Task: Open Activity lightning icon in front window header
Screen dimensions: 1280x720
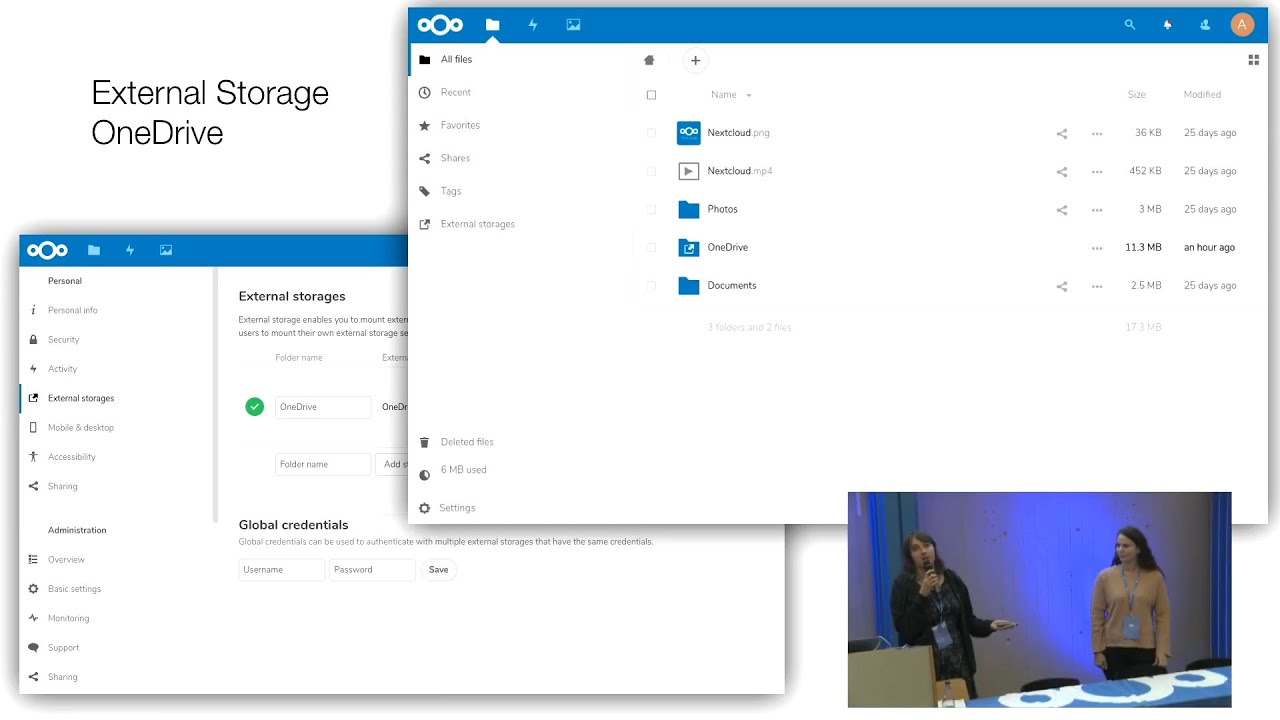Action: [533, 25]
